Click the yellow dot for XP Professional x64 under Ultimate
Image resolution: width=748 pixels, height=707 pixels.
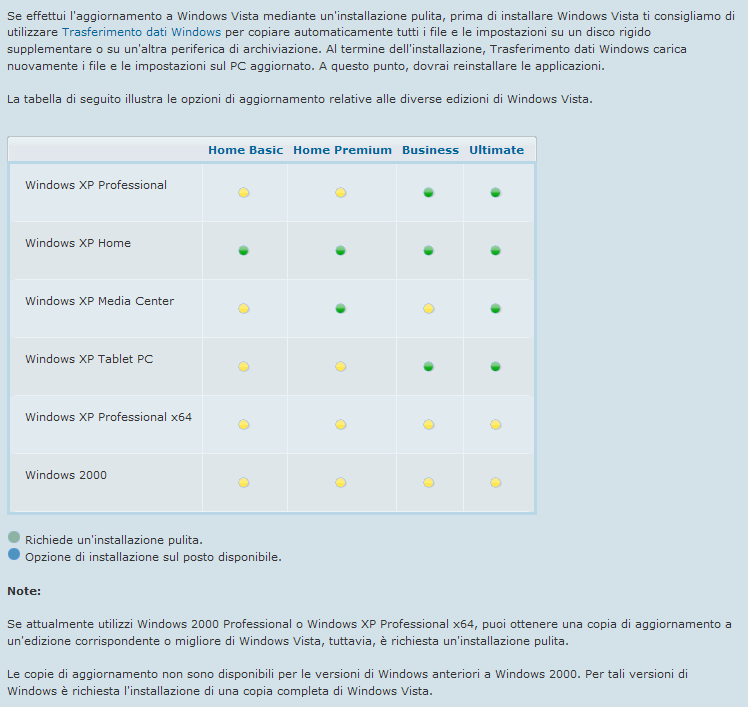[x=495, y=425]
